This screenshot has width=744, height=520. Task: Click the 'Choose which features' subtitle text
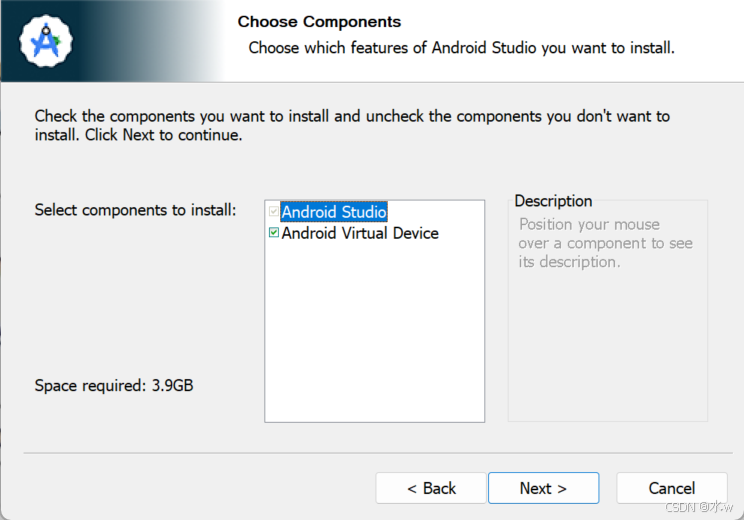pos(461,48)
